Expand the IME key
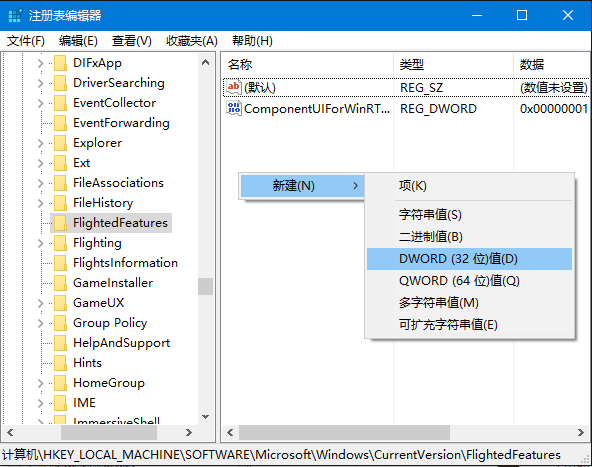This screenshot has width=592, height=467. click(x=41, y=404)
